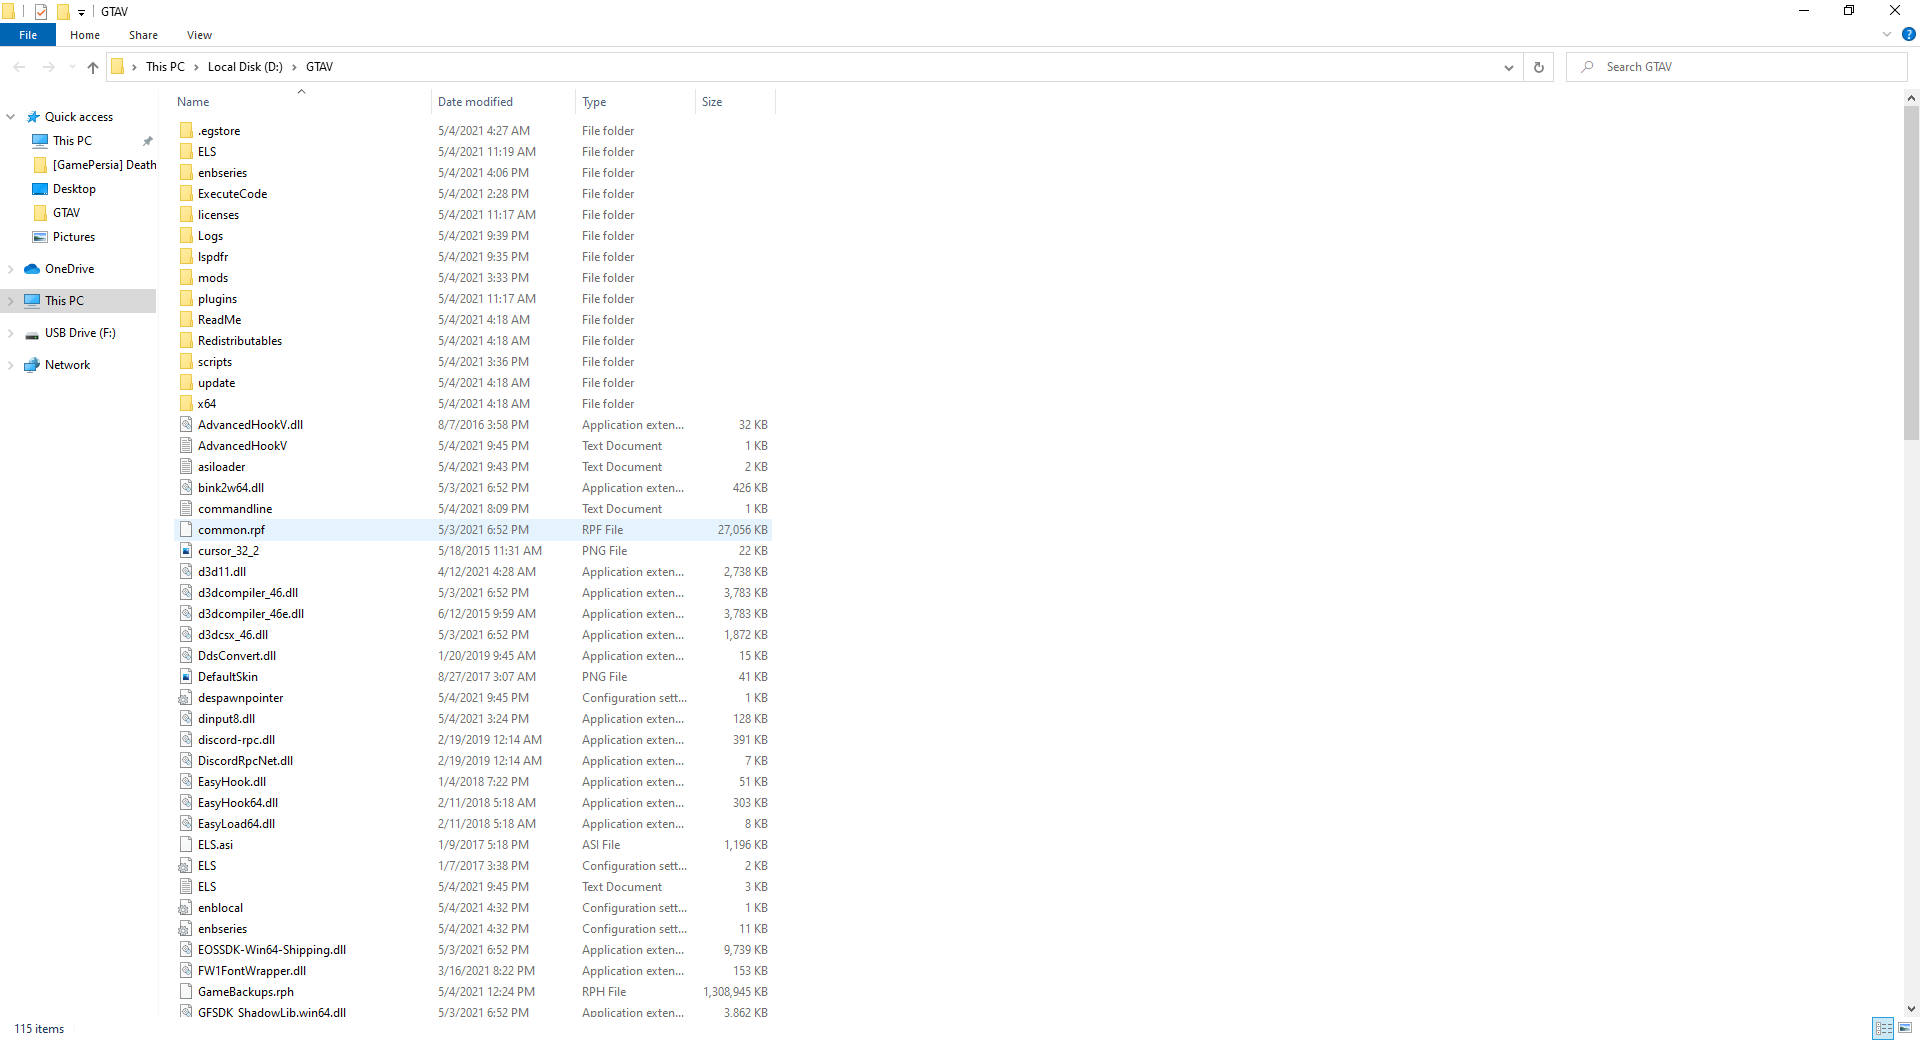Select the enblocal configuration file icon
1920x1040 pixels.
pos(186,908)
